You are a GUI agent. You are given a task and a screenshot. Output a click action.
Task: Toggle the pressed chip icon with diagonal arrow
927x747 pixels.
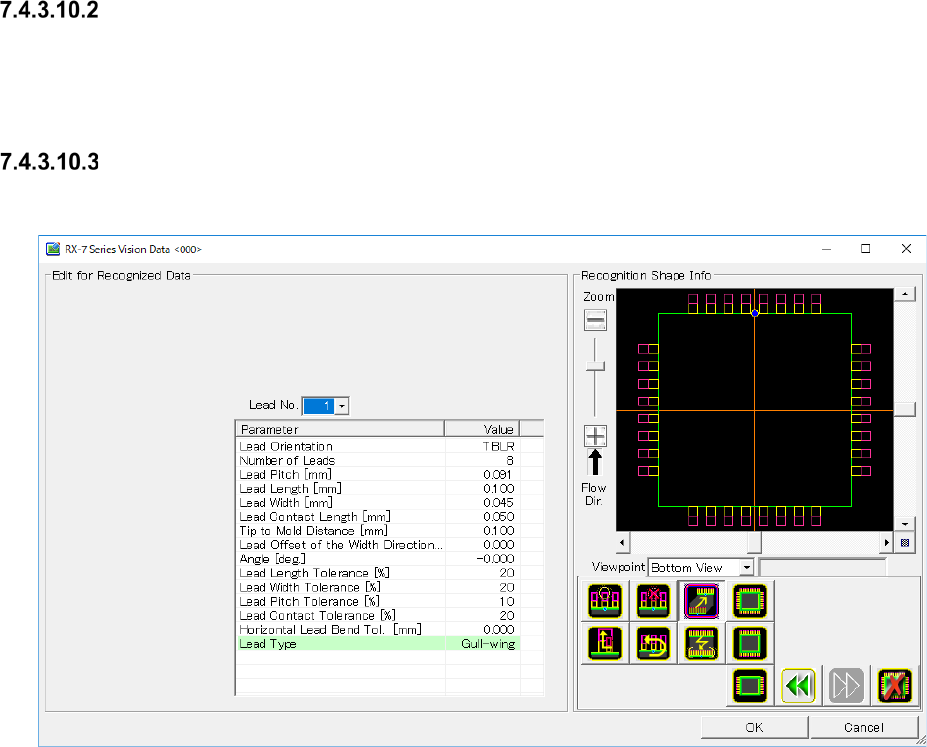[701, 599]
